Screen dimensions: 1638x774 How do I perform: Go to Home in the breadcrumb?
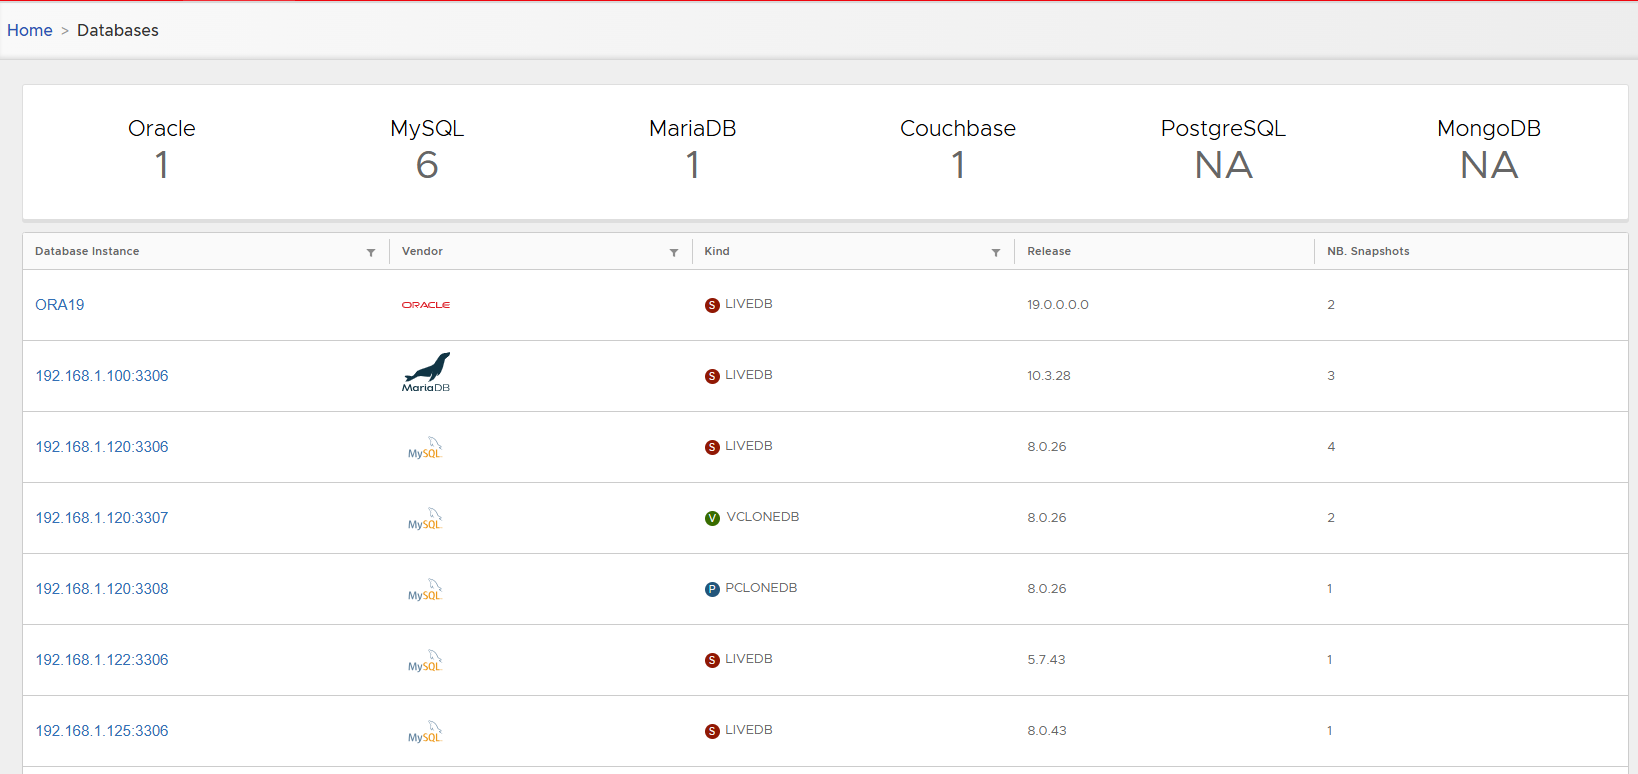[x=30, y=30]
